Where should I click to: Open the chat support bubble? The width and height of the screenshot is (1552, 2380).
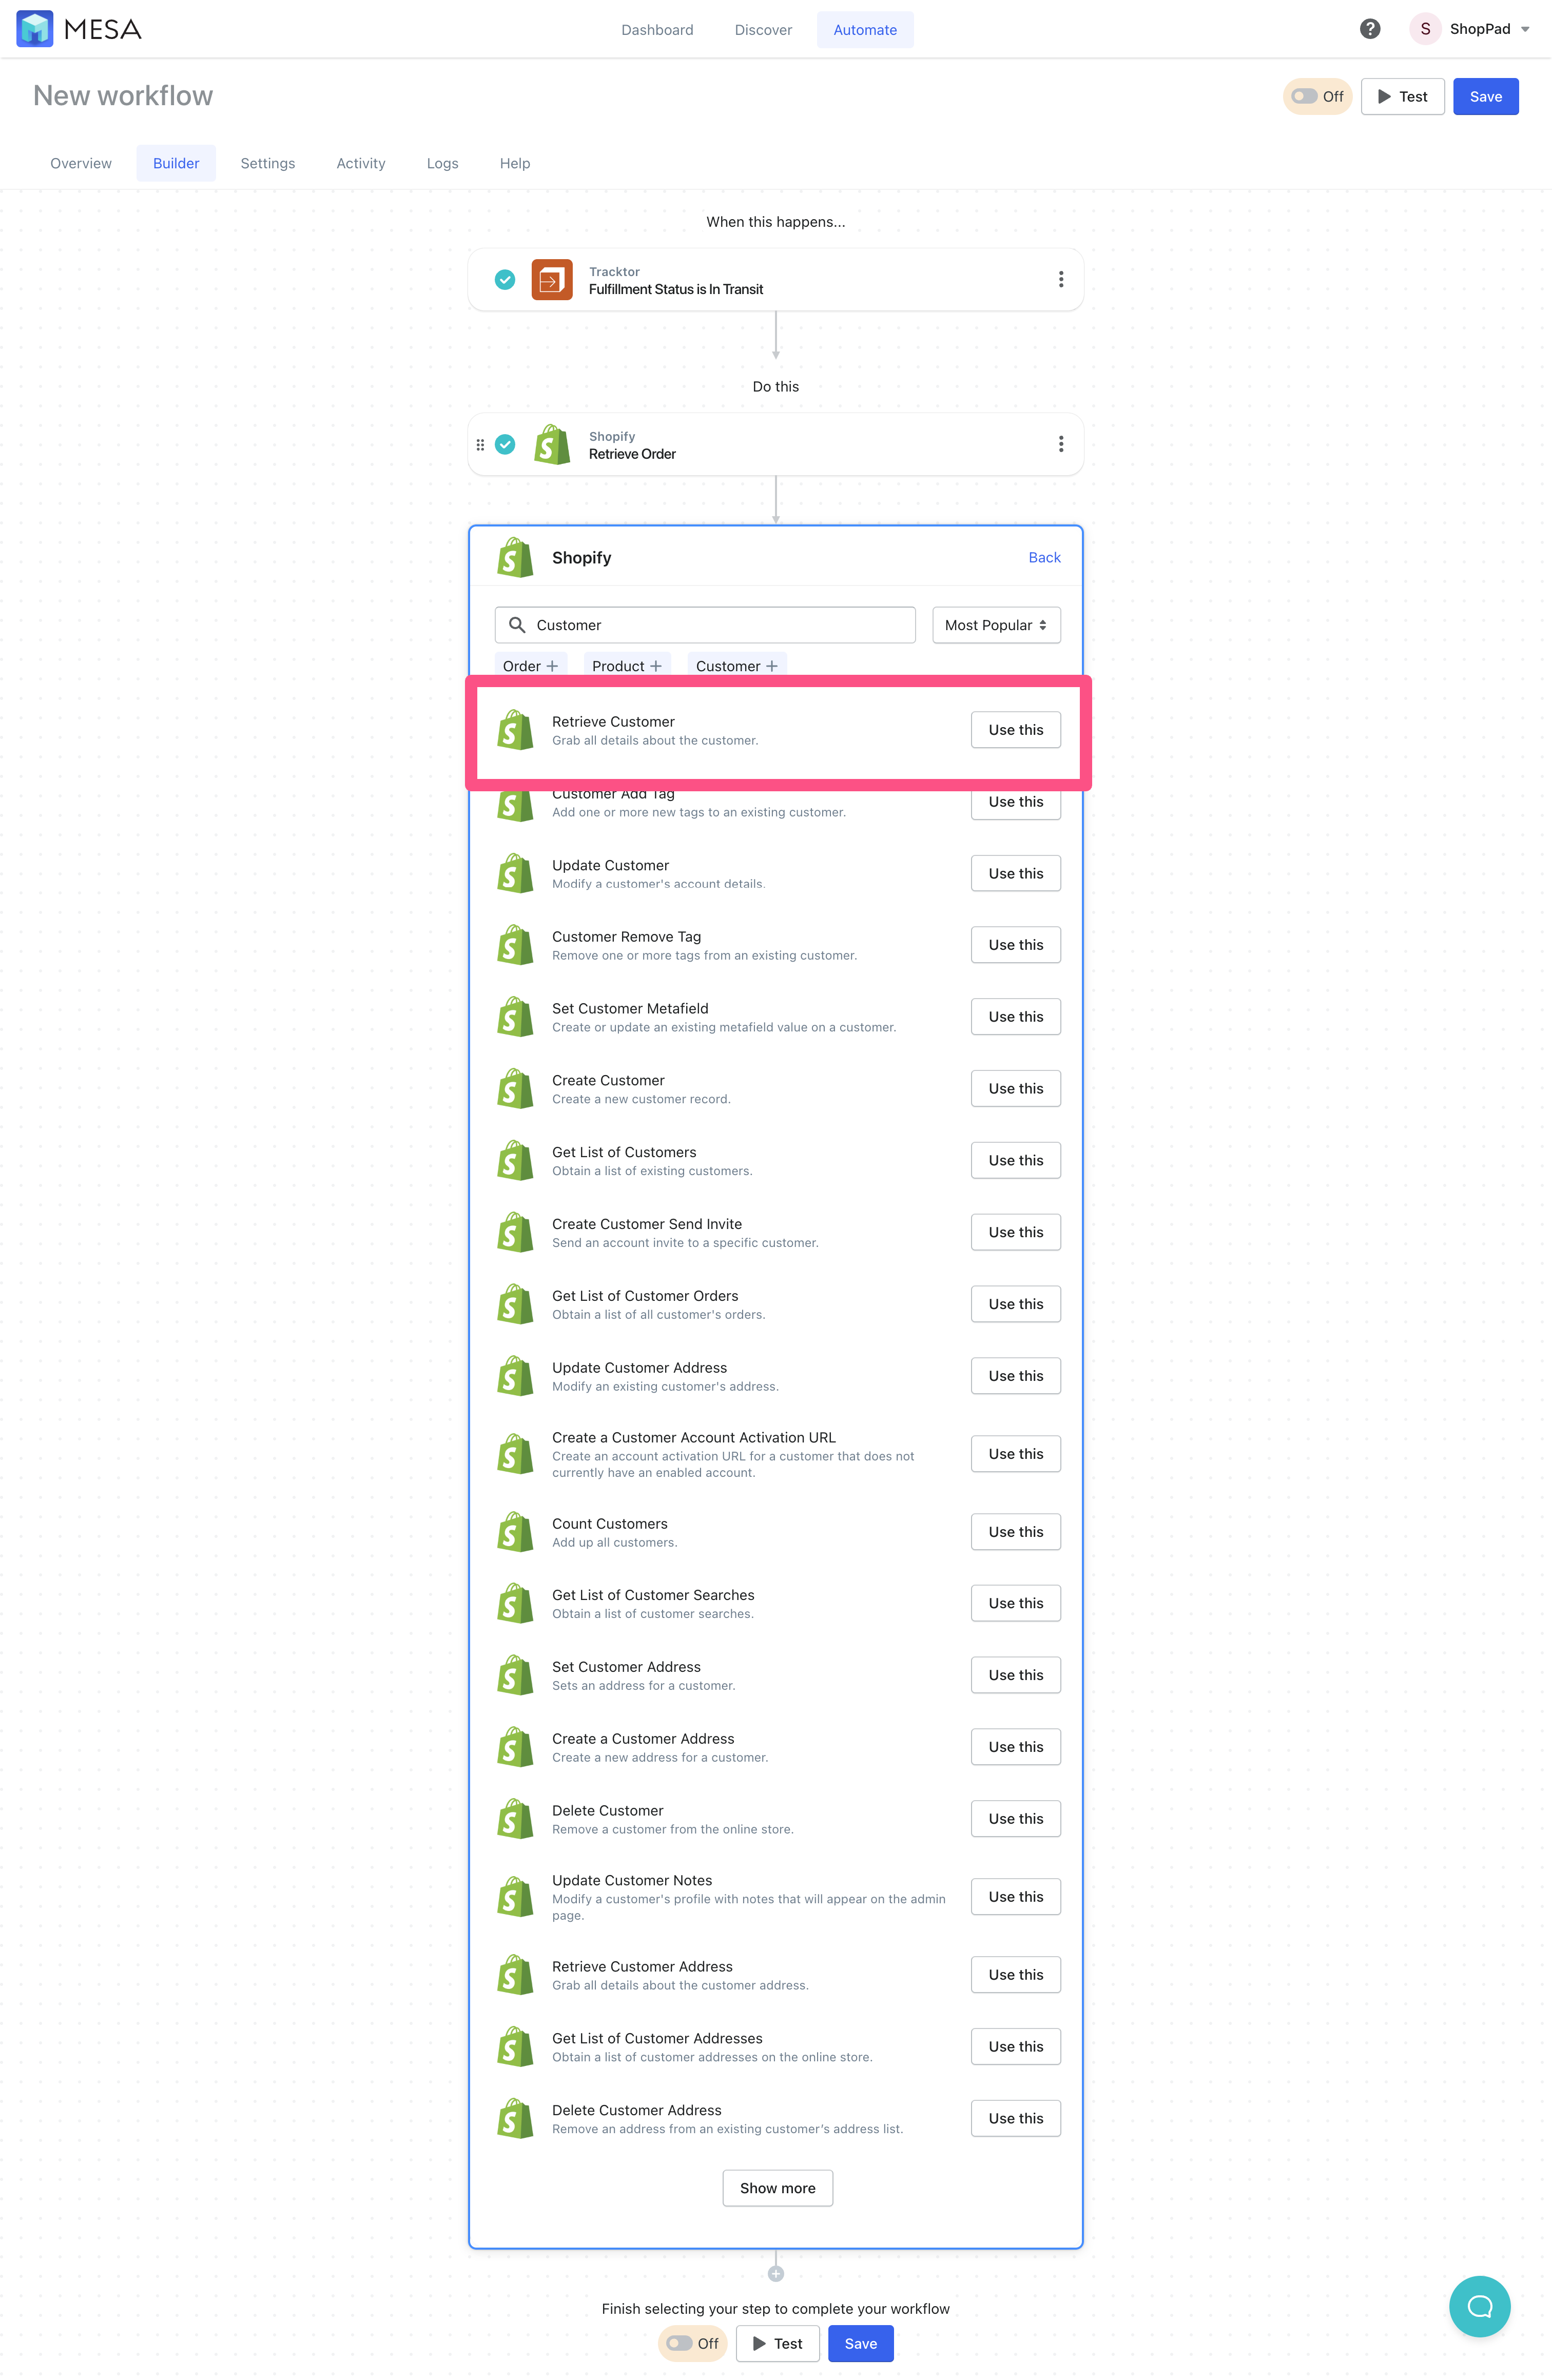tap(1479, 2307)
